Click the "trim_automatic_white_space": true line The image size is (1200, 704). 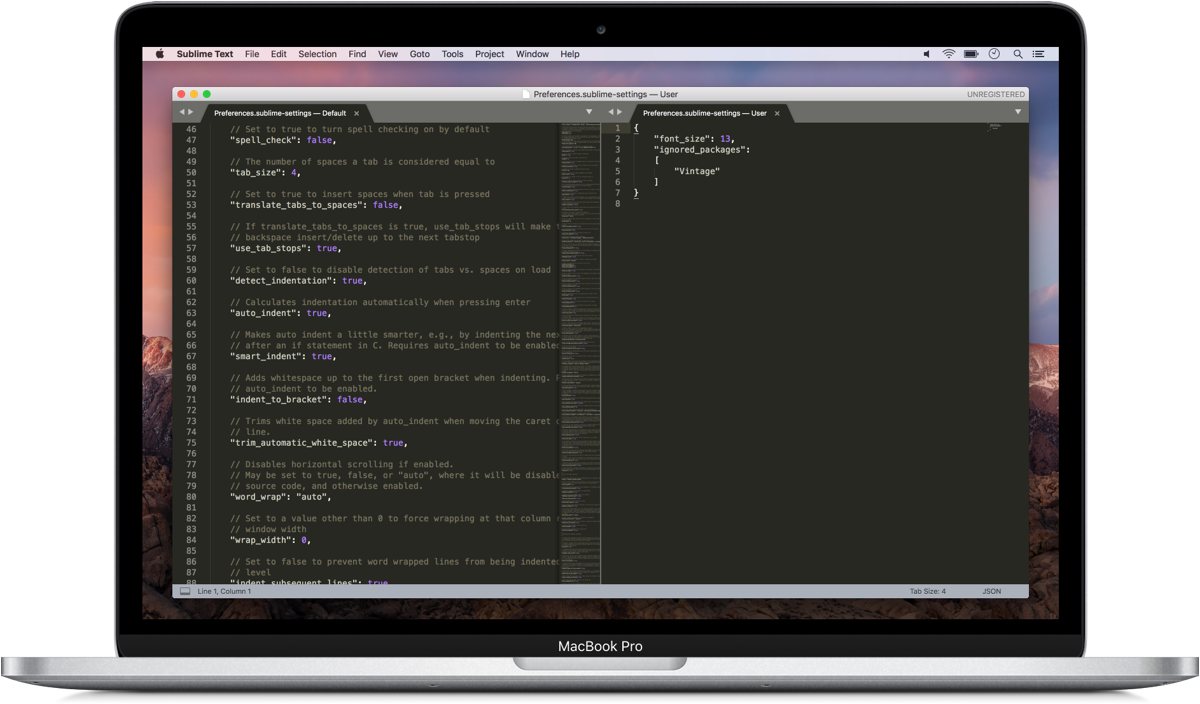pyautogui.click(x=319, y=442)
